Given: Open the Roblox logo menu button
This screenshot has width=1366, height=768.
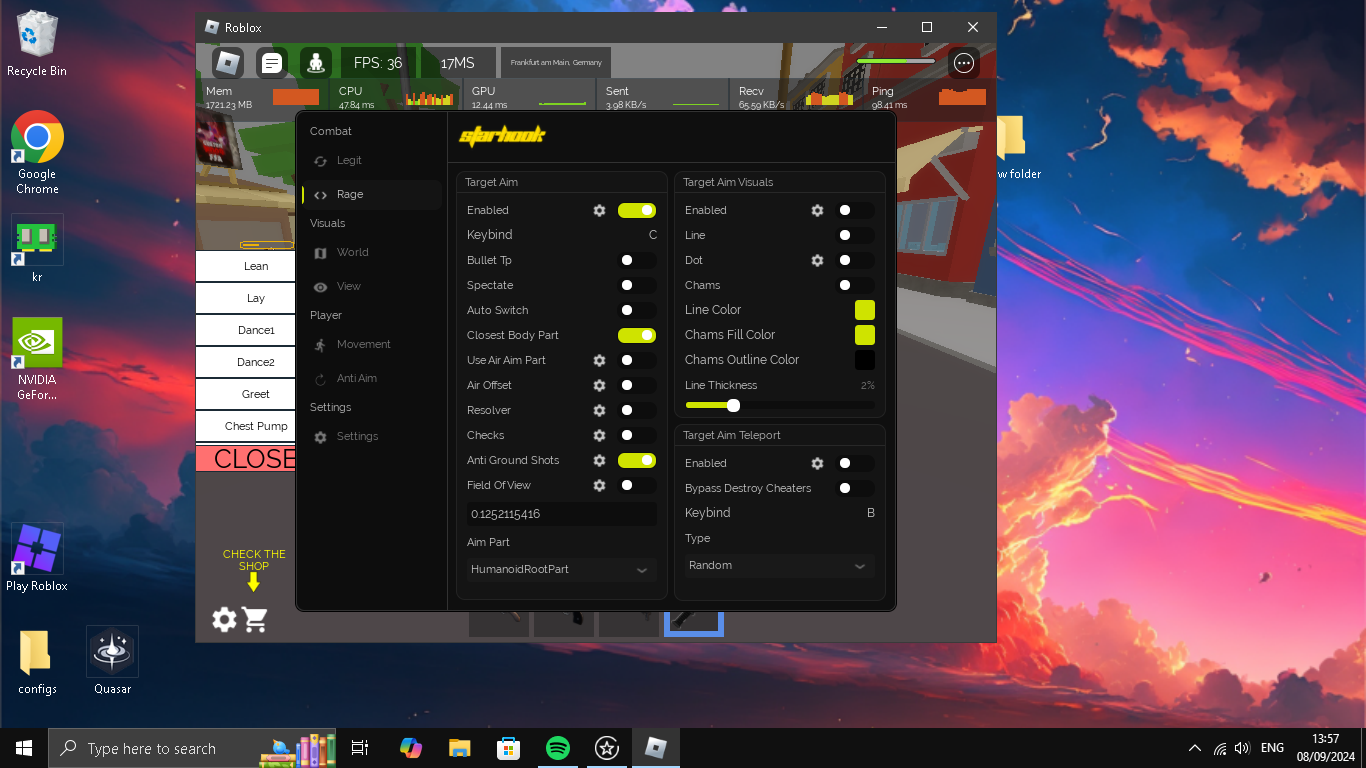Looking at the screenshot, I should 228,63.
